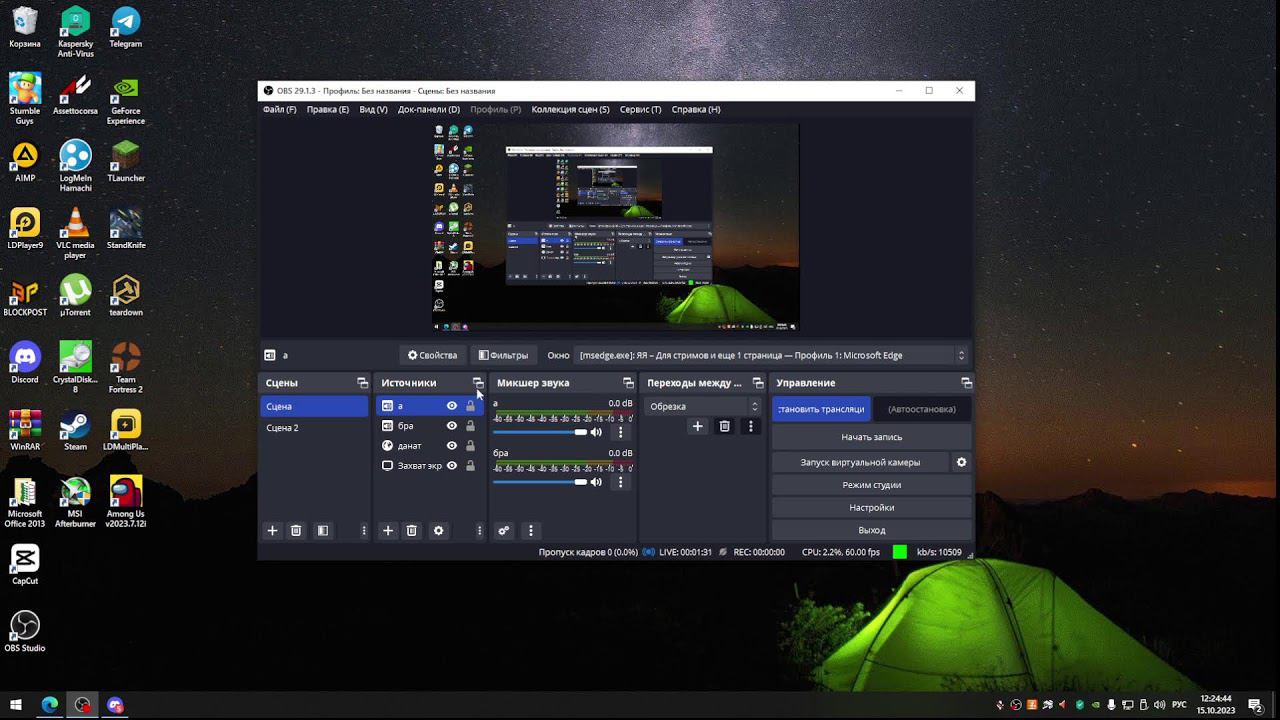Click Начать запись to start recording
The height and width of the screenshot is (720, 1280).
872,437
